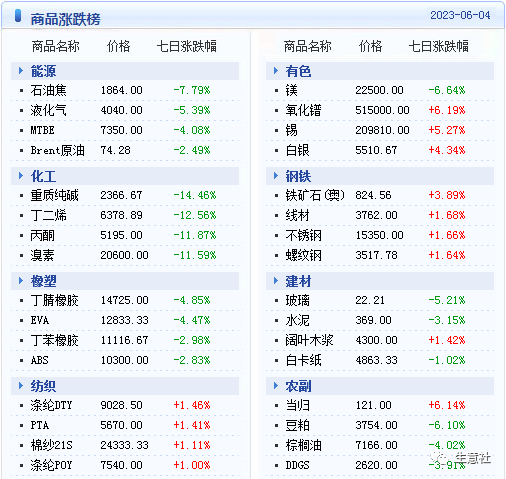Click the blue icon beside 商品涨跌榜
This screenshot has width=506, height=479.
[18, 16]
